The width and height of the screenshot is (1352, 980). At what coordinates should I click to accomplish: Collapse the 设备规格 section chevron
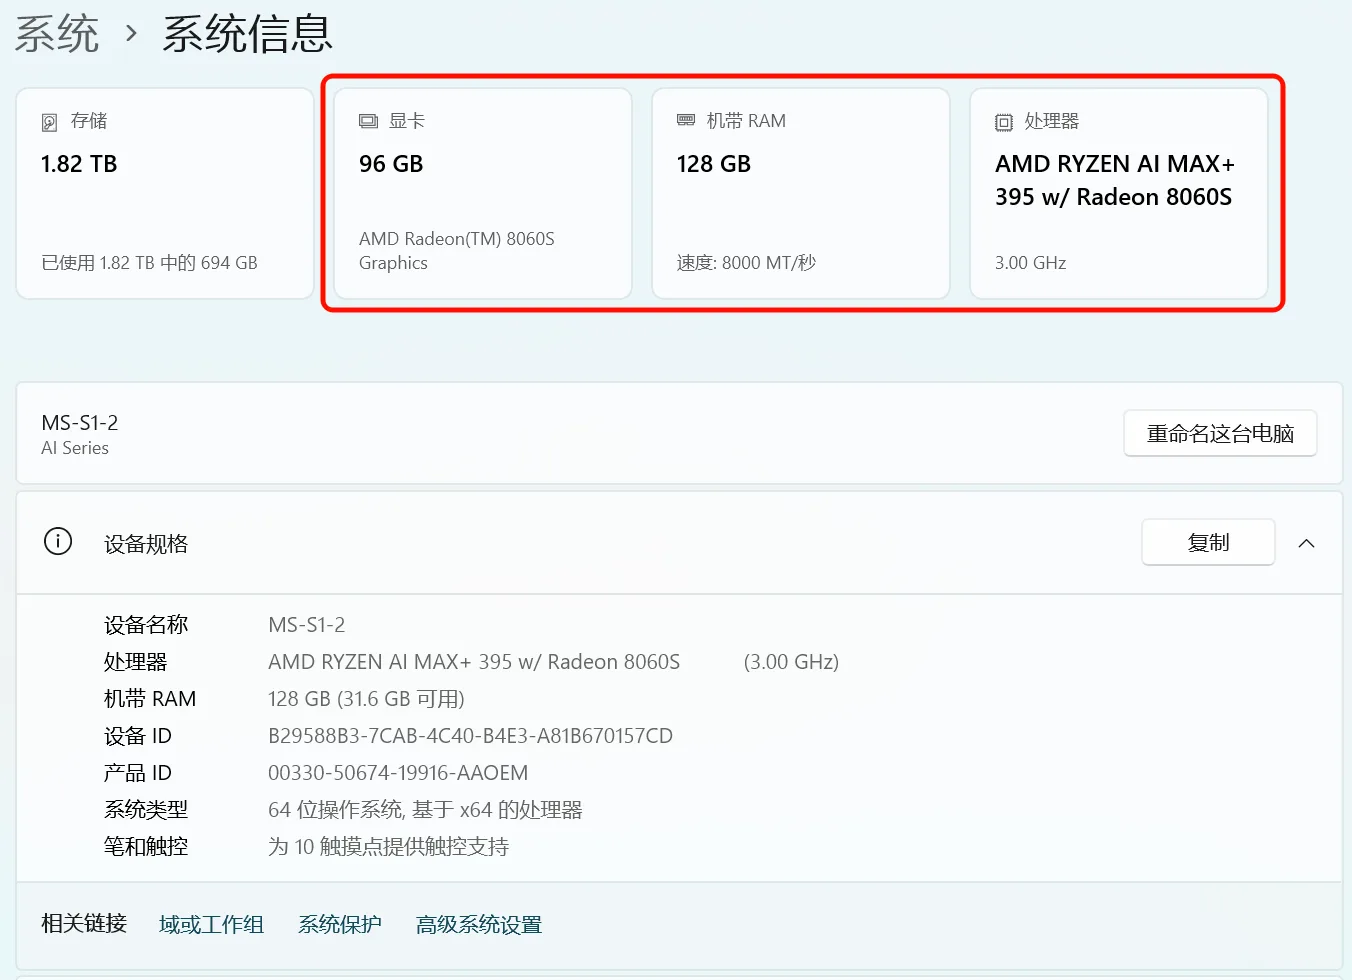click(x=1306, y=543)
